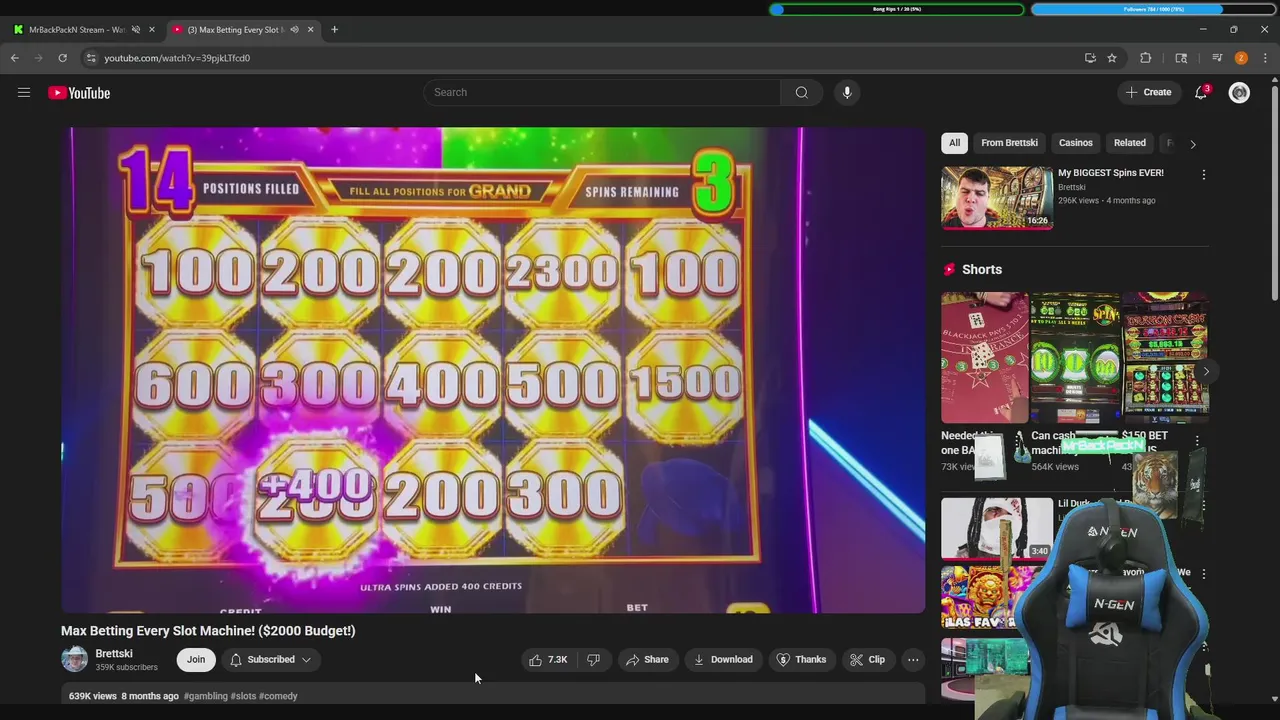Open options for My BIGGEST Spins EVER

(1204, 174)
